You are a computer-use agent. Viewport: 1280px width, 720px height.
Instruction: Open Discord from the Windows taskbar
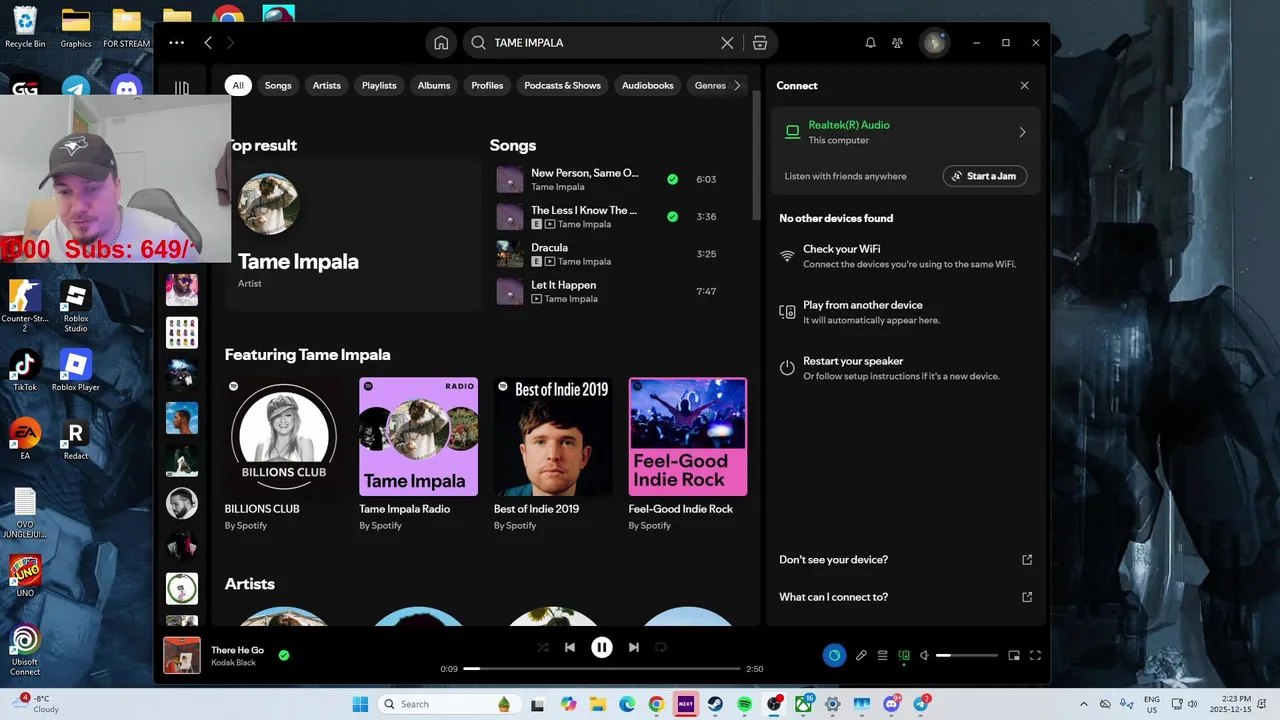[x=892, y=704]
